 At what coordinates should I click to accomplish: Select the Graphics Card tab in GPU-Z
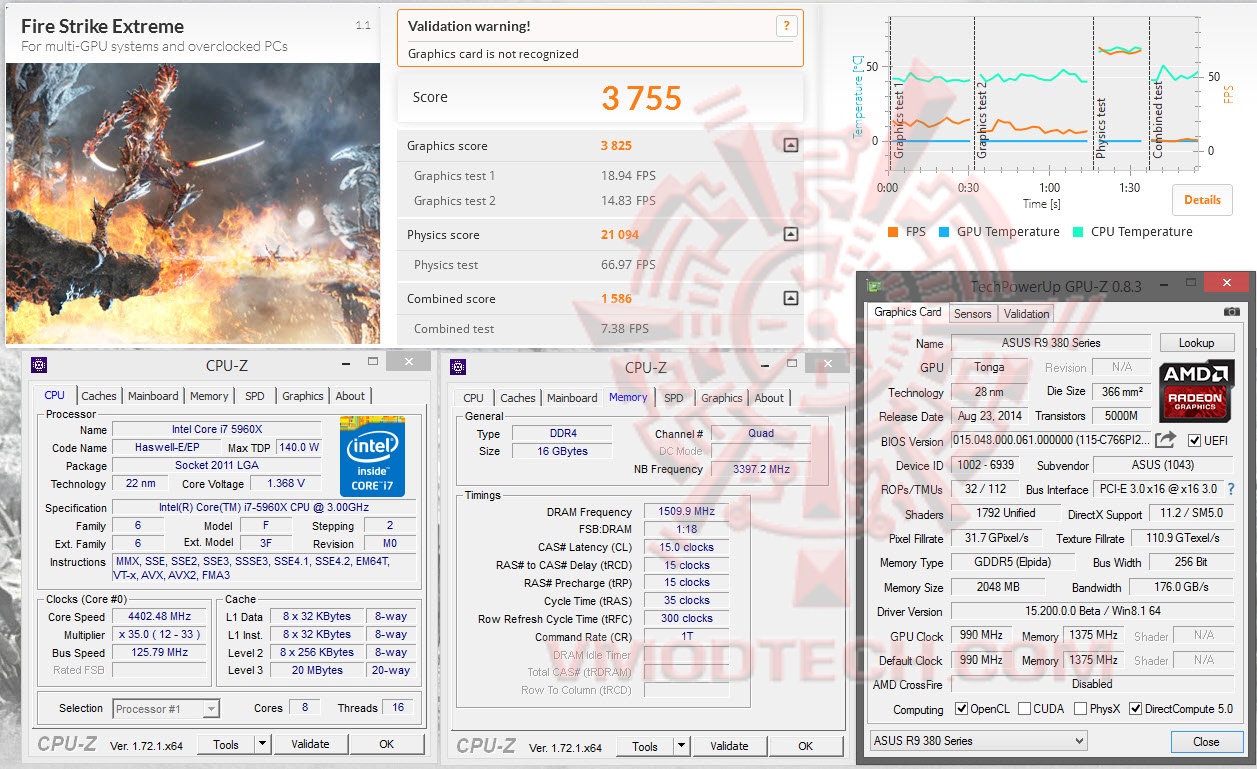(x=907, y=312)
